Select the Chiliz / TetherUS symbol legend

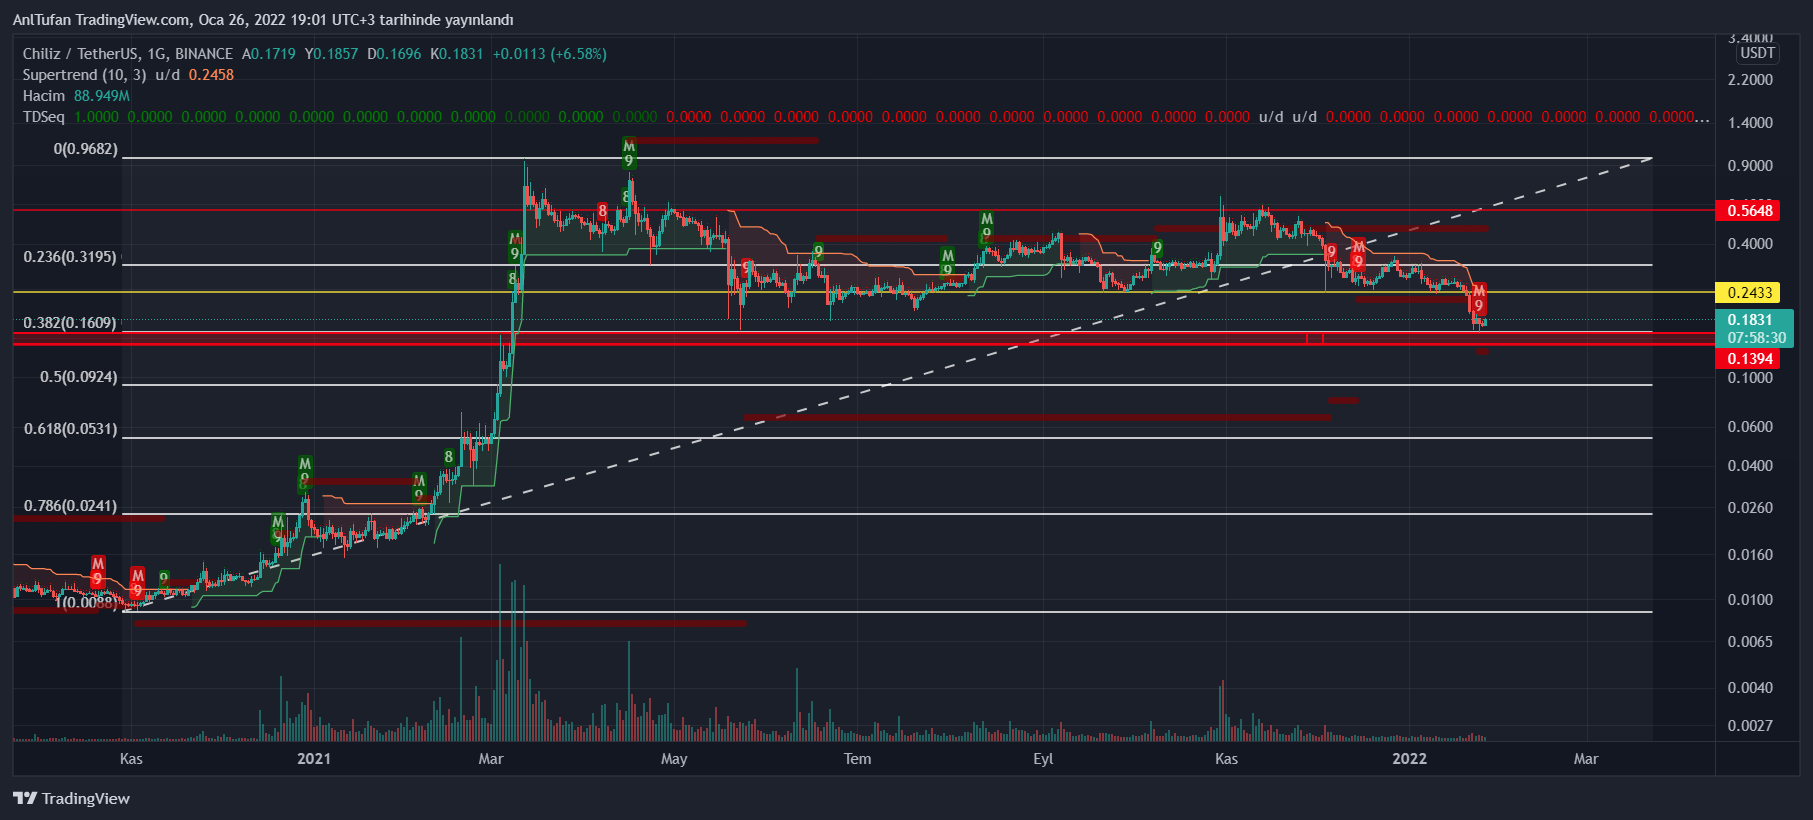point(127,54)
